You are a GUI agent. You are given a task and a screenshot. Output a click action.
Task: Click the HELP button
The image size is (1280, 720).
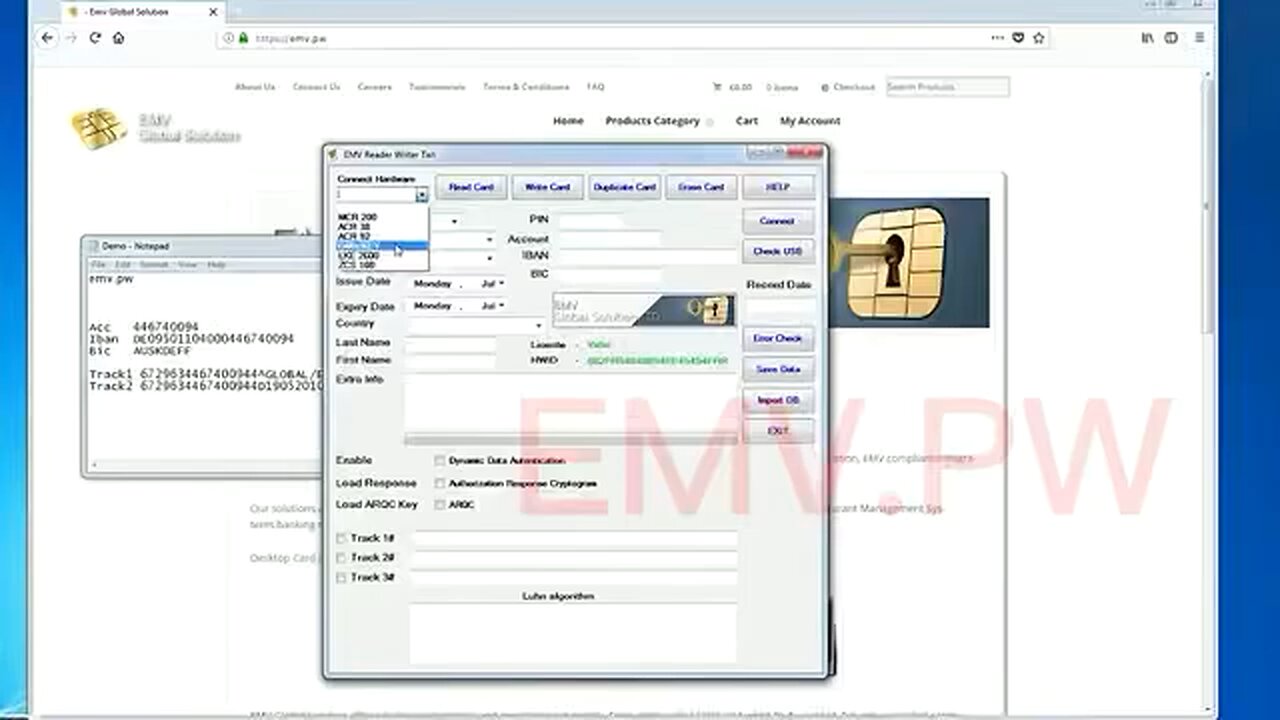tap(778, 187)
